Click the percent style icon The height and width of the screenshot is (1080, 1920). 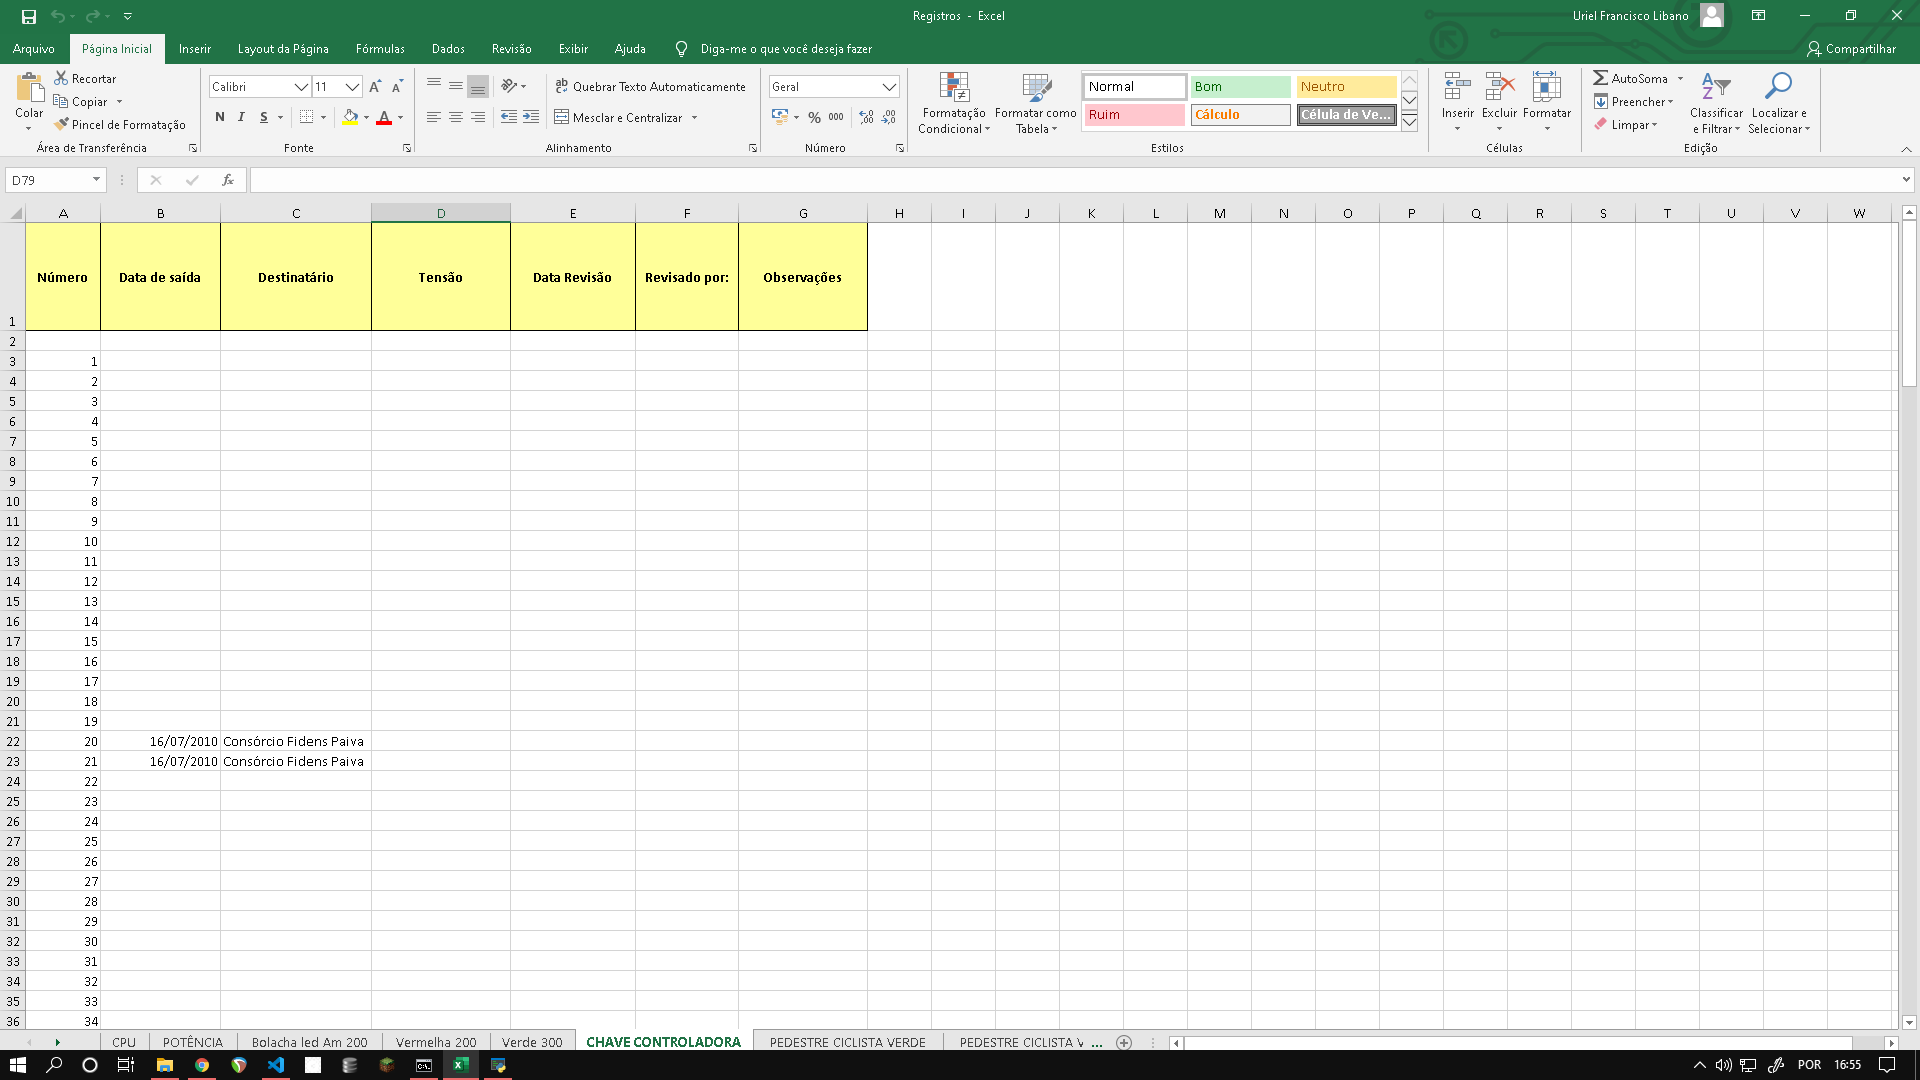pyautogui.click(x=814, y=118)
